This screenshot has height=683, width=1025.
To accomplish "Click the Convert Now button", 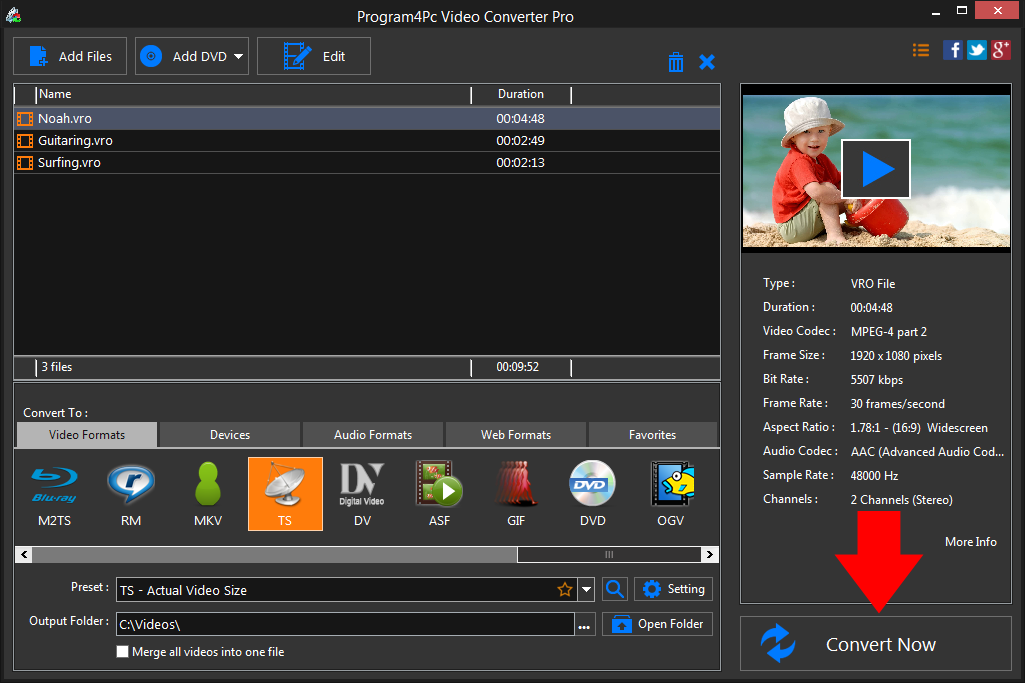I will point(876,644).
